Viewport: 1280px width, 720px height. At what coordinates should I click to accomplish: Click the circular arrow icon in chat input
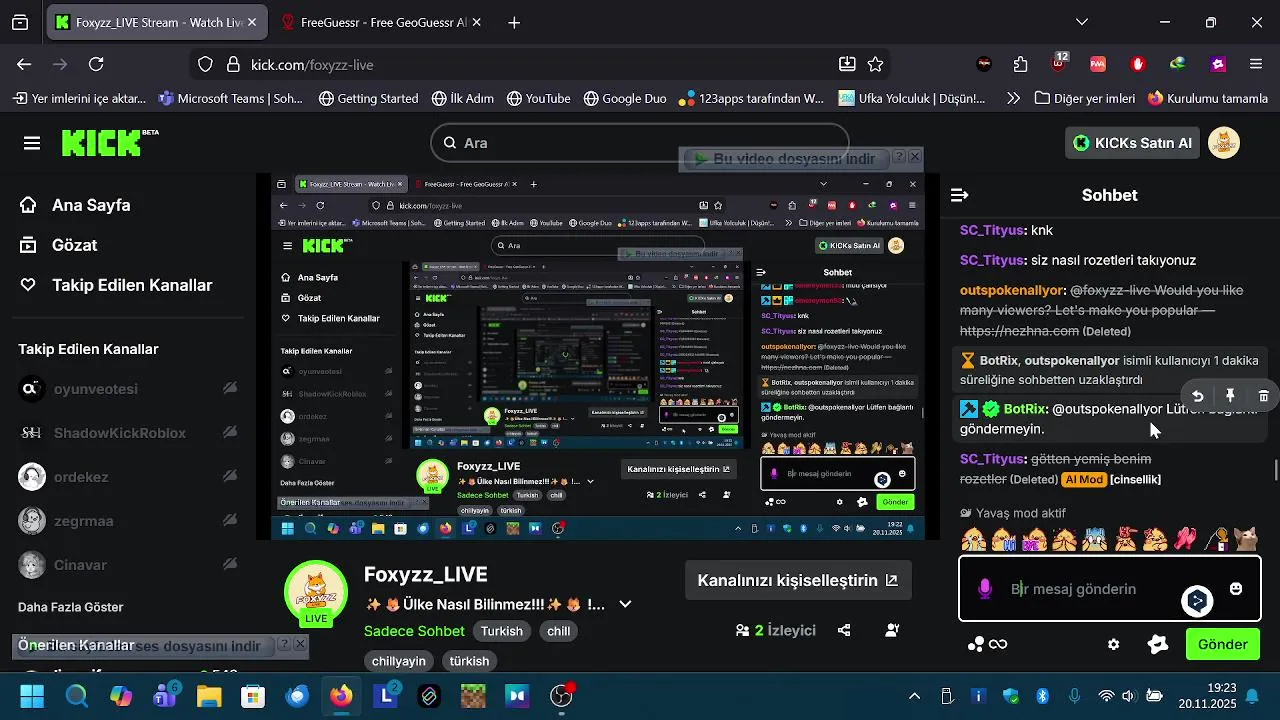[x=1197, y=600]
